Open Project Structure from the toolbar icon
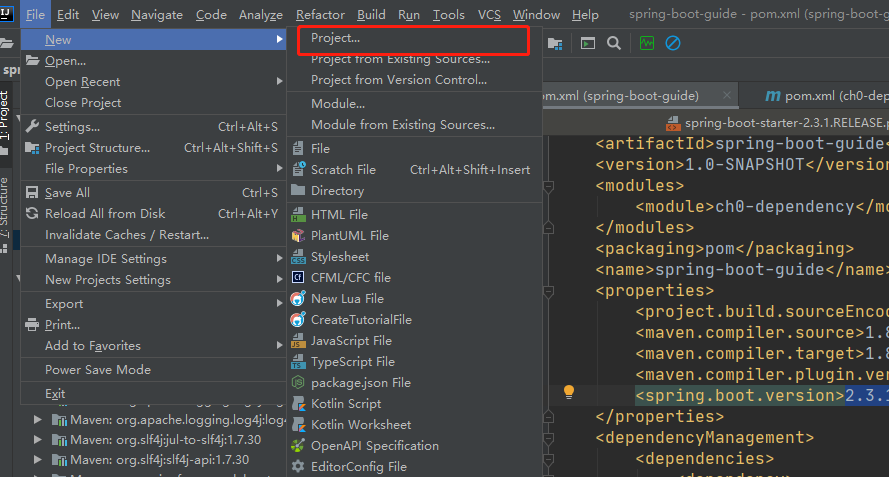The image size is (889, 477). 554,43
